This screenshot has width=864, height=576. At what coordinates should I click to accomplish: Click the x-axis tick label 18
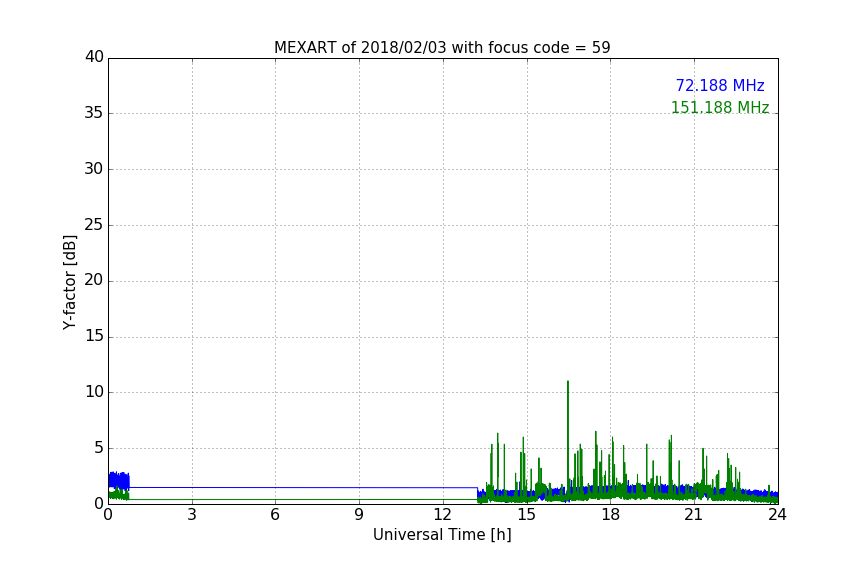pyautogui.click(x=611, y=515)
